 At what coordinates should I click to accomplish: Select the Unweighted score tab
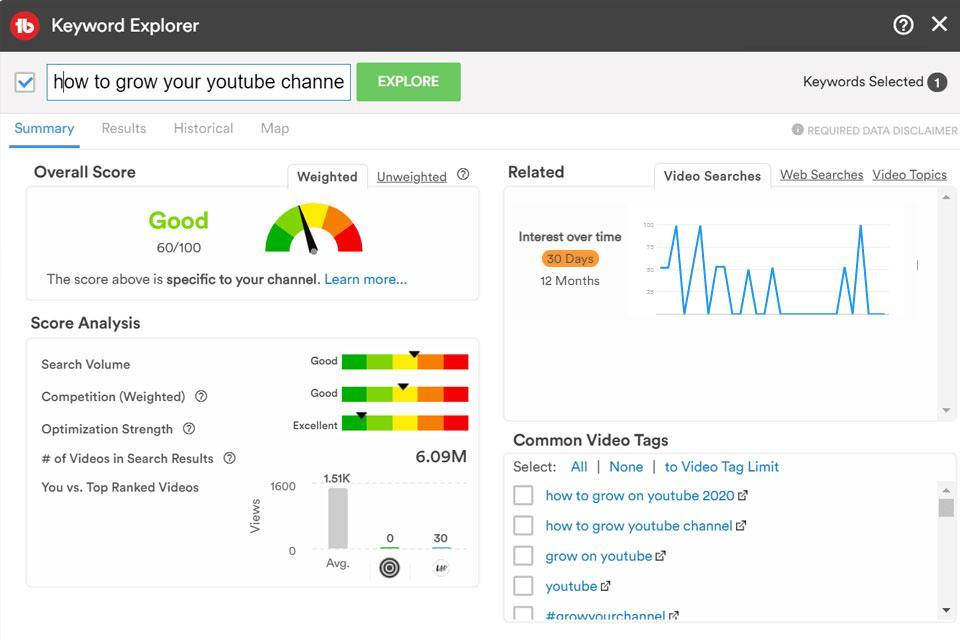tap(411, 177)
